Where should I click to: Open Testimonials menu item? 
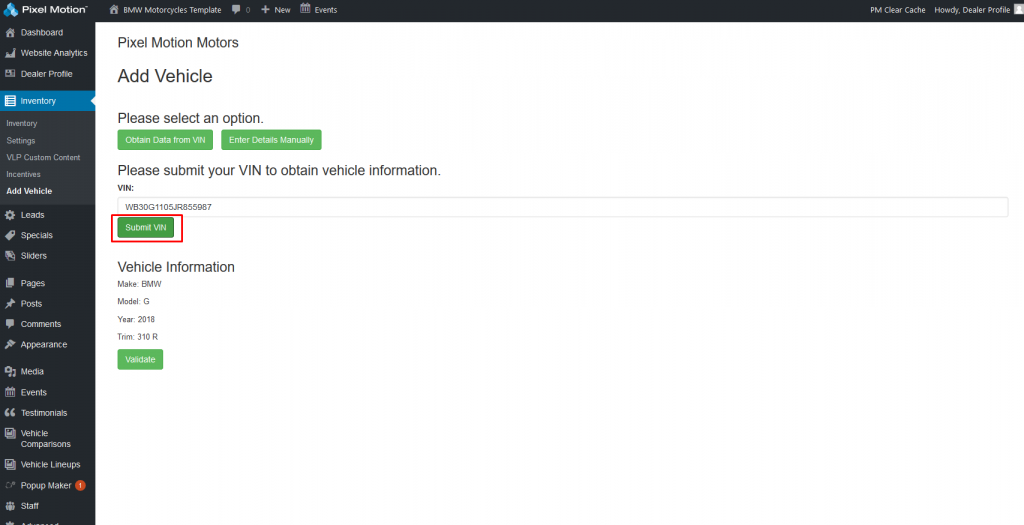tap(44, 413)
